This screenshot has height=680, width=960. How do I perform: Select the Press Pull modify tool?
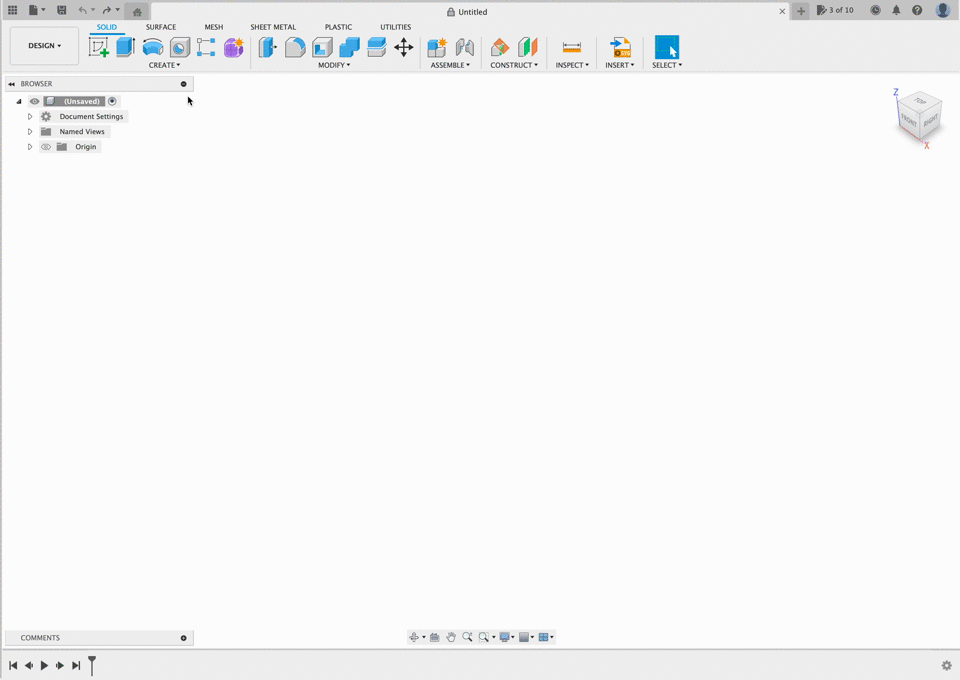pos(267,46)
